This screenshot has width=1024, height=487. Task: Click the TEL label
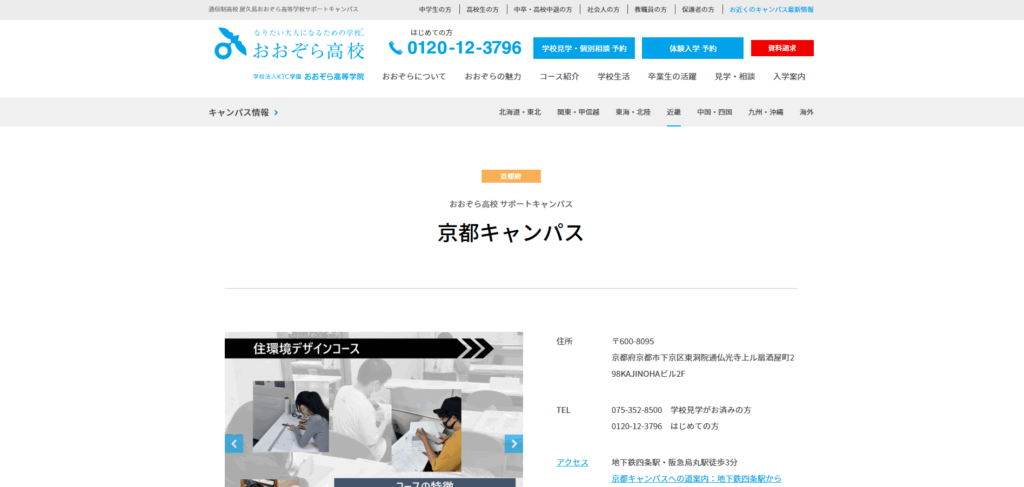[564, 410]
